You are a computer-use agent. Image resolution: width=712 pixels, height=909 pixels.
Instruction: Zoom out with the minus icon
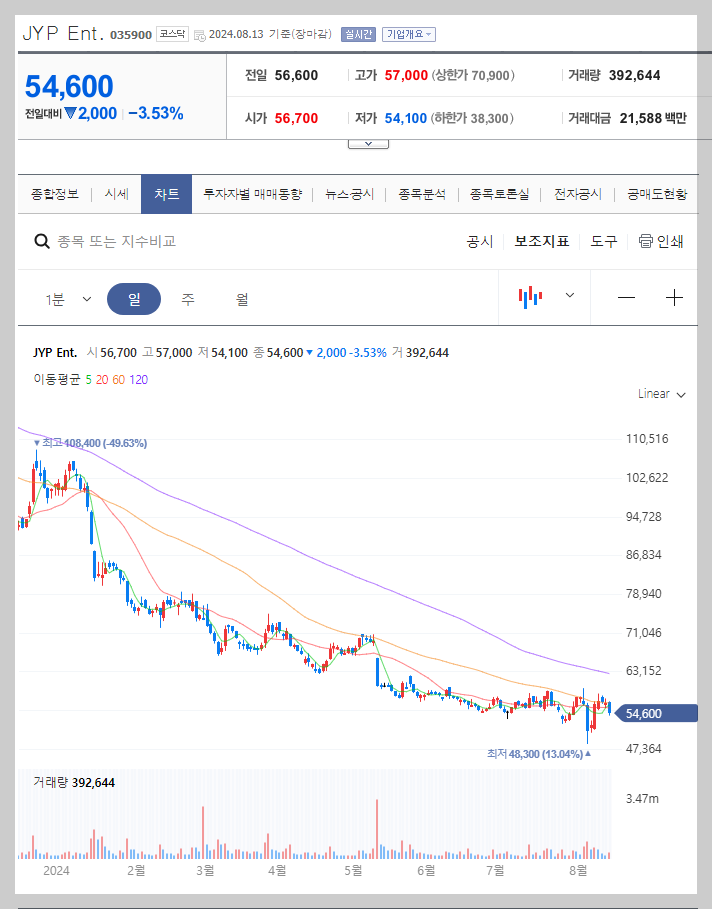pyautogui.click(x=628, y=297)
